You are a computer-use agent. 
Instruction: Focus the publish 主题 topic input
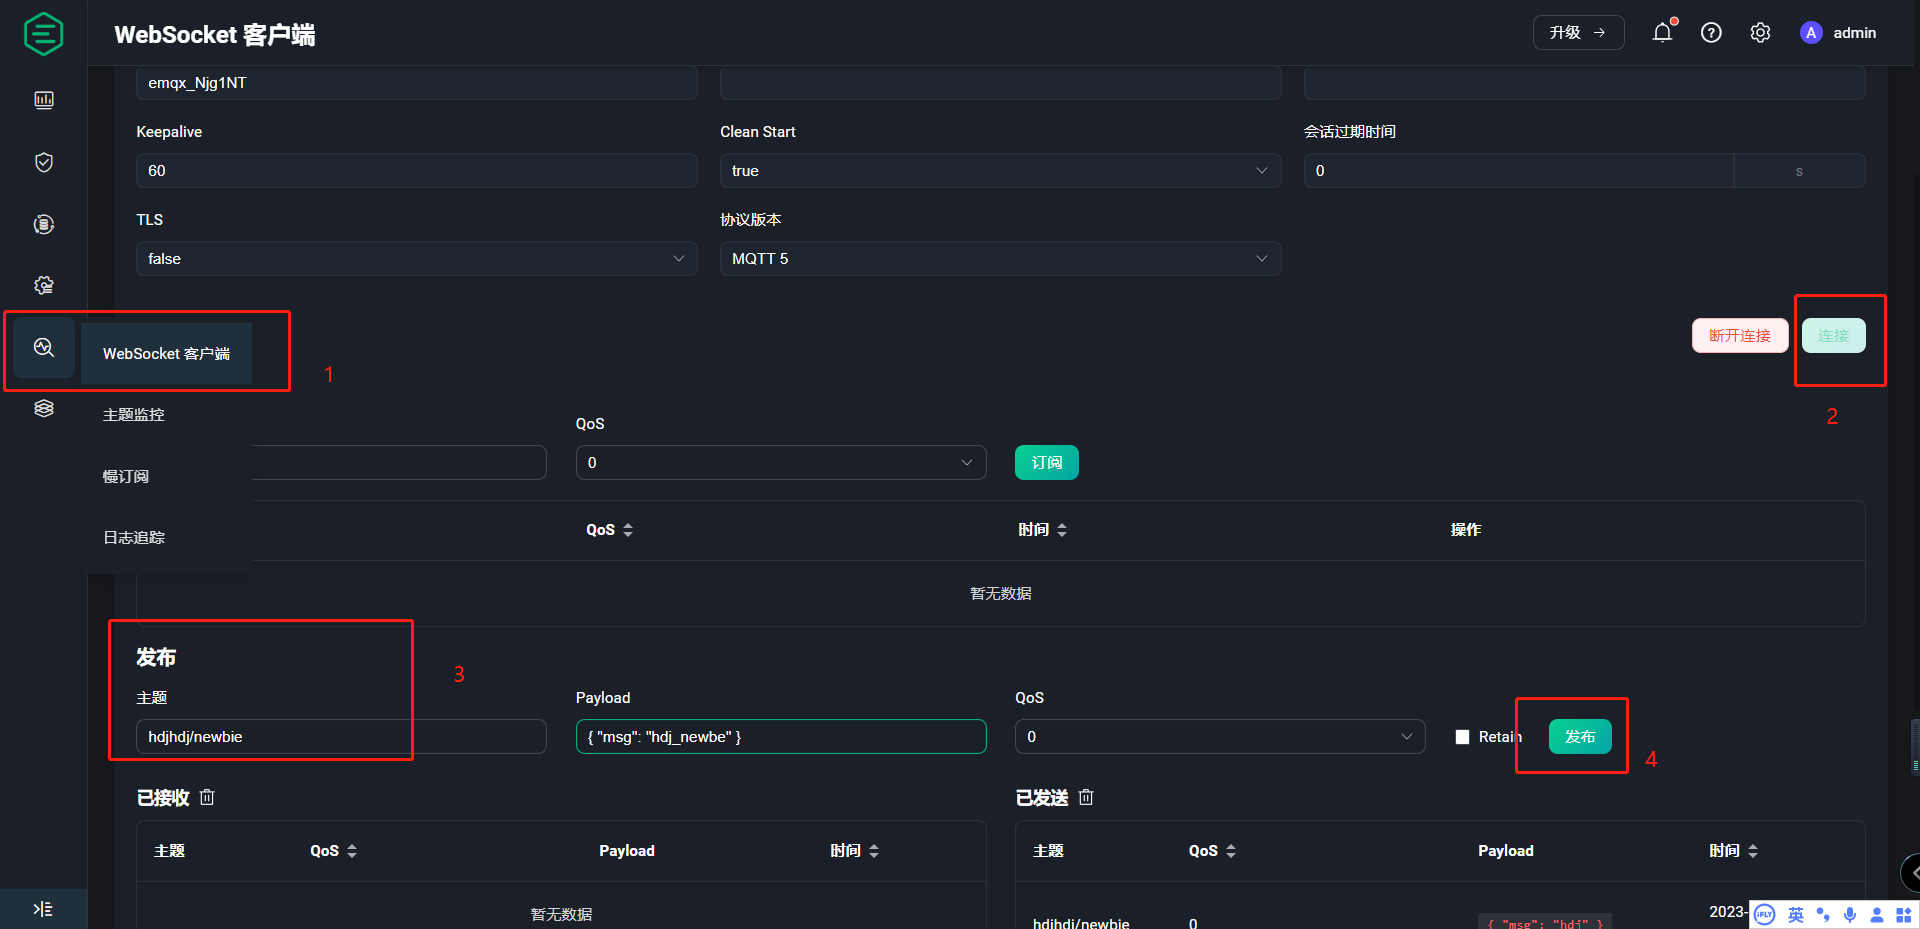point(341,737)
